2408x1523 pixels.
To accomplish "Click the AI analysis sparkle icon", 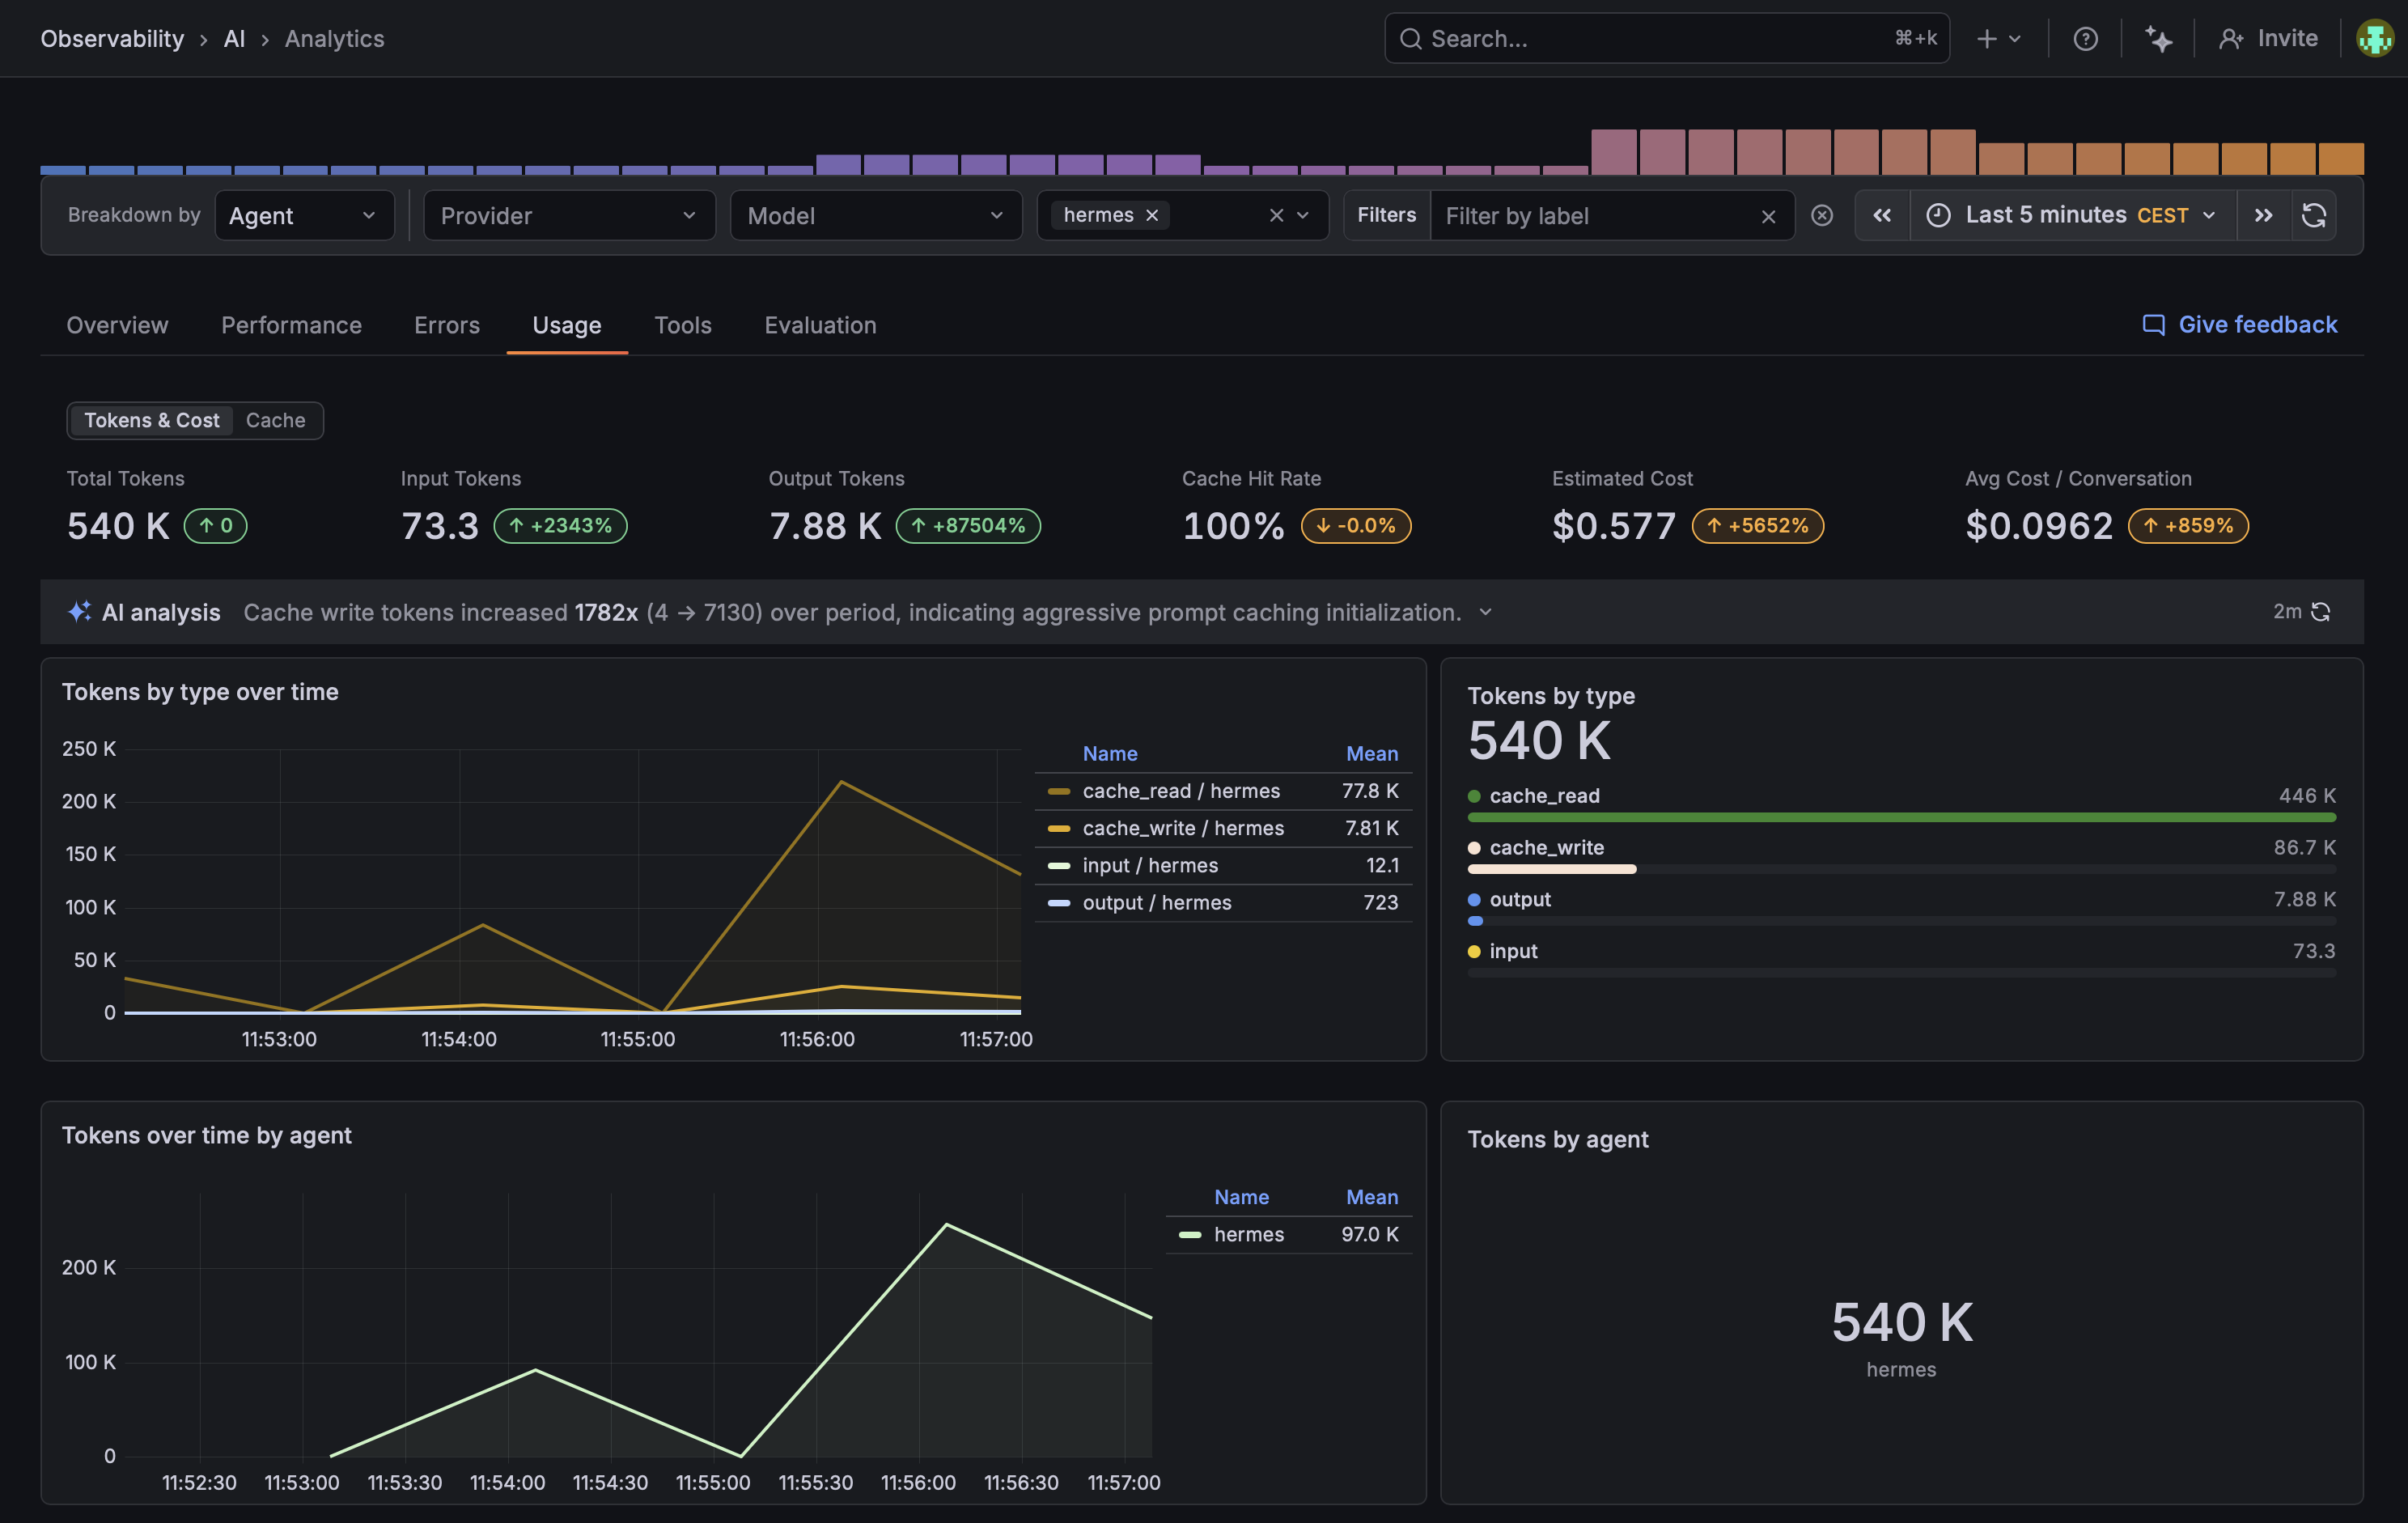I will pyautogui.click(x=79, y=612).
